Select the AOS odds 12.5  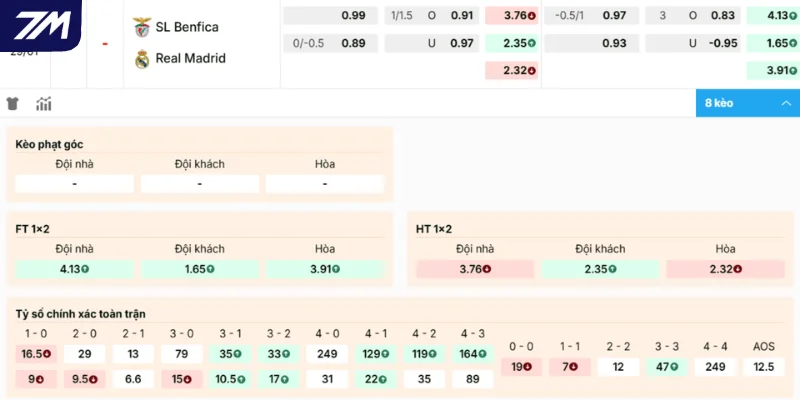pos(763,367)
